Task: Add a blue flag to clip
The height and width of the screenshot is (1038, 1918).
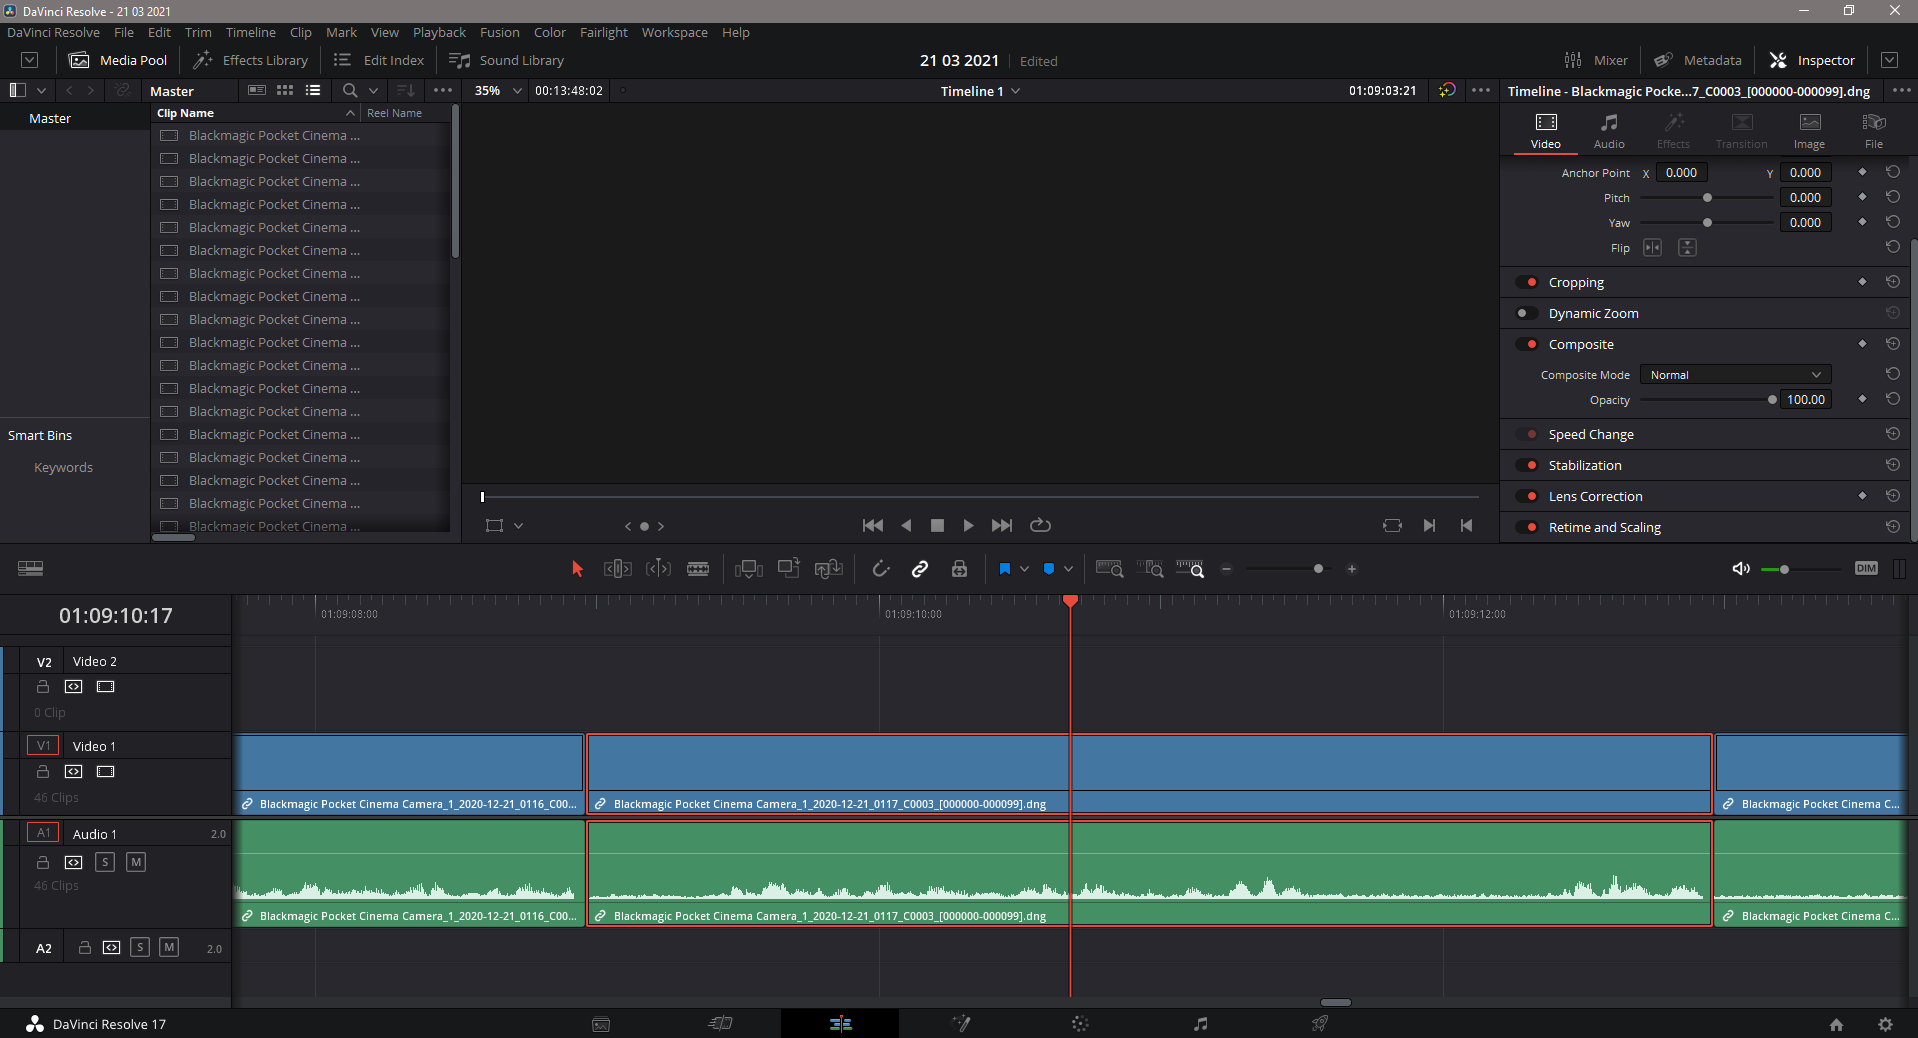Action: coord(1005,569)
